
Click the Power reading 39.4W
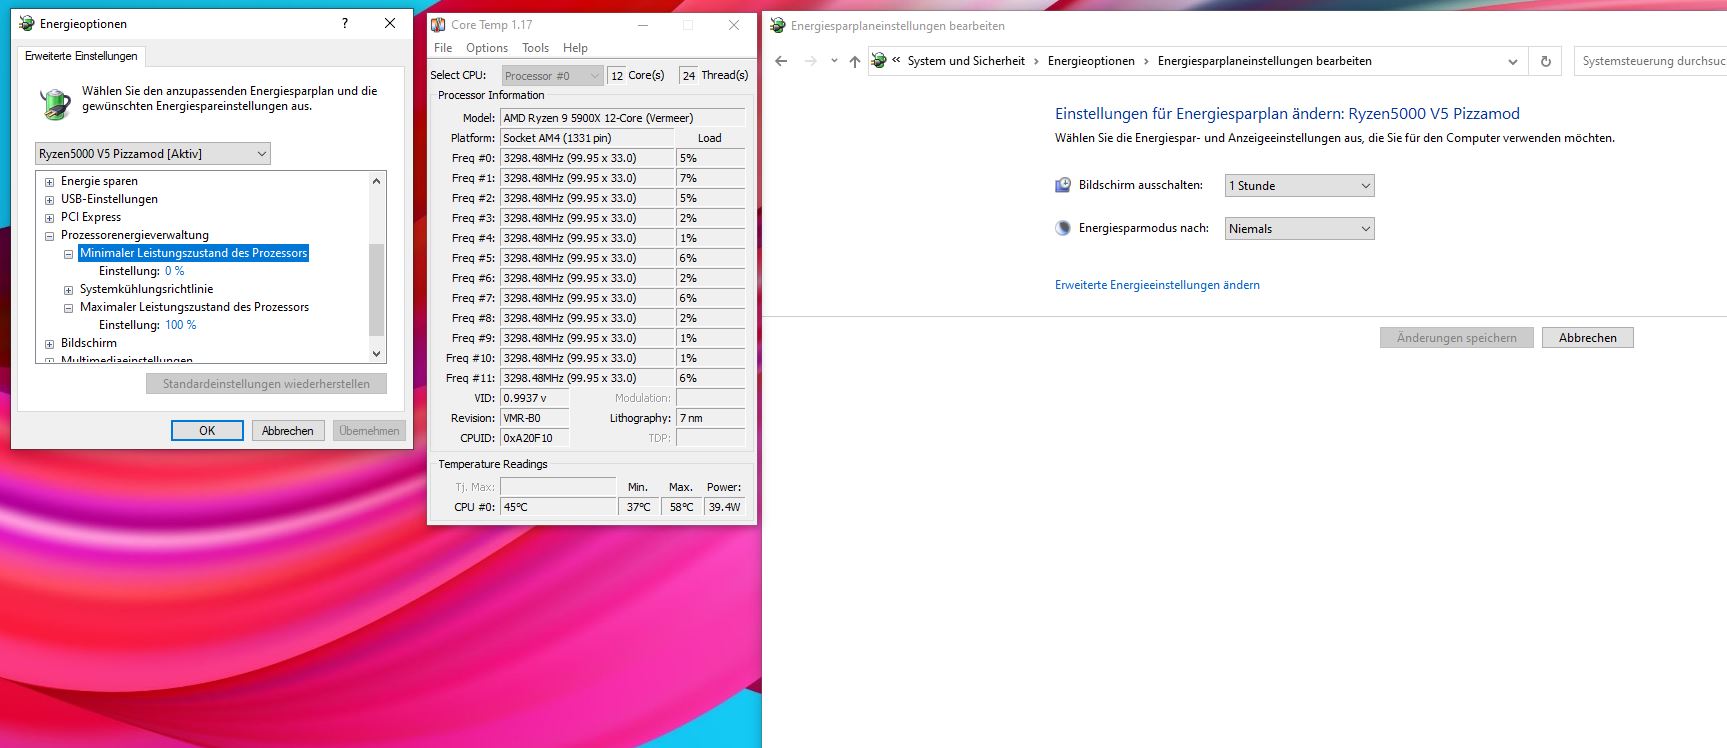click(724, 507)
